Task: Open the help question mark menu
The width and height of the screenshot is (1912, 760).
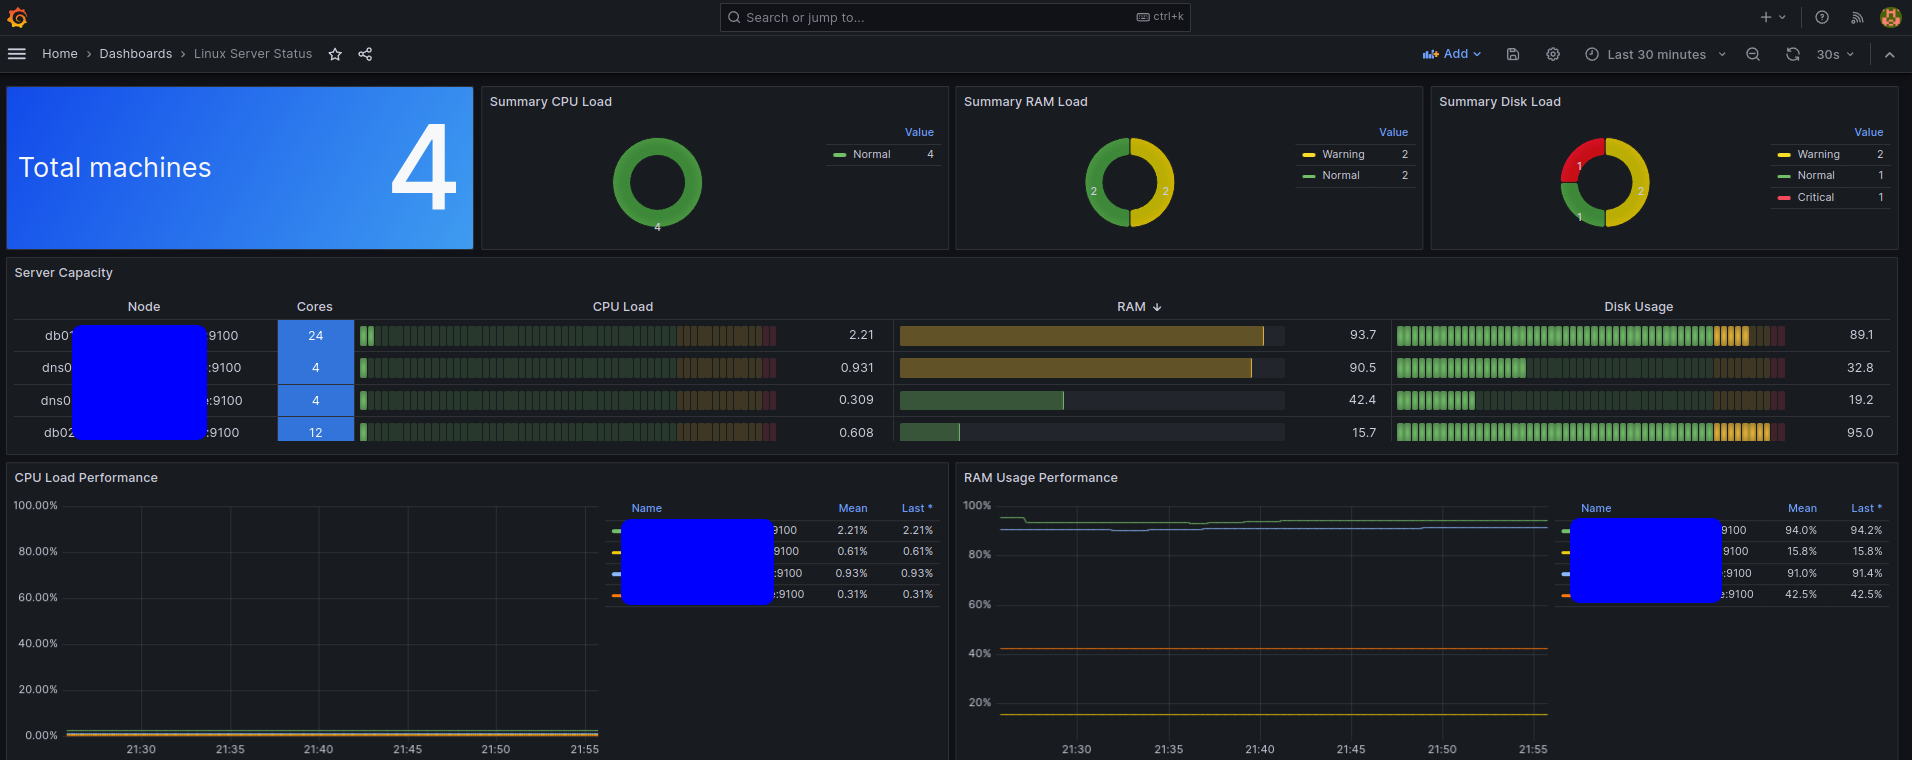Action: (1822, 17)
